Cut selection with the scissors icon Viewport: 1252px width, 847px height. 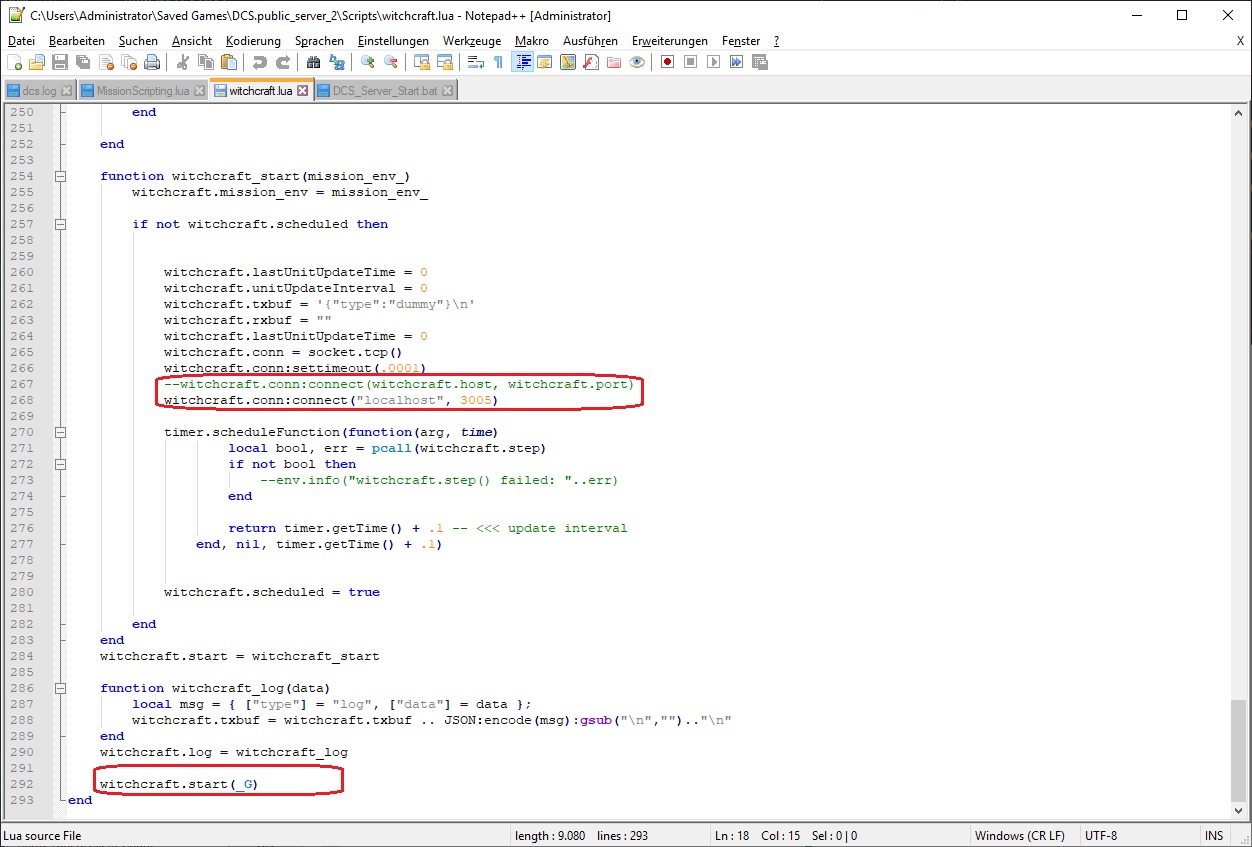183,62
